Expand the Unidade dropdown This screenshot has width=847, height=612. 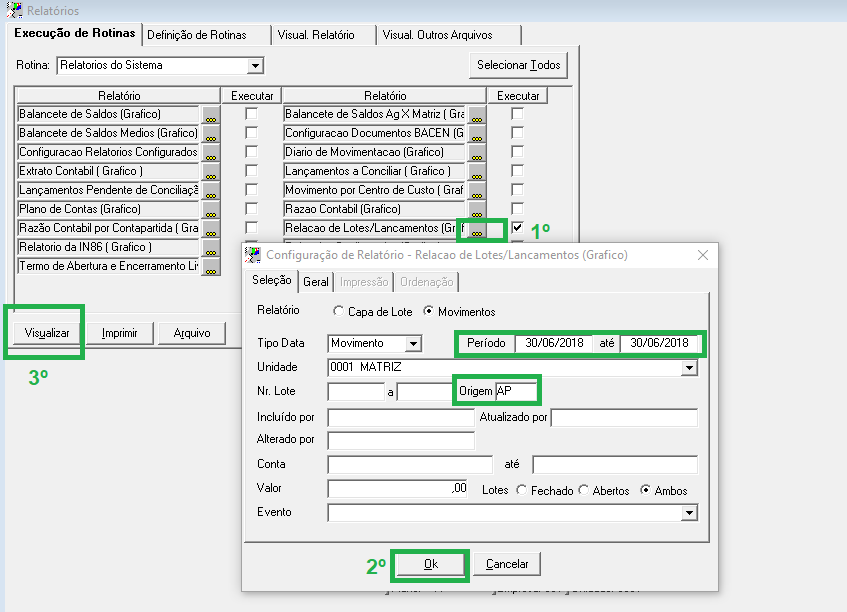[x=689, y=368]
